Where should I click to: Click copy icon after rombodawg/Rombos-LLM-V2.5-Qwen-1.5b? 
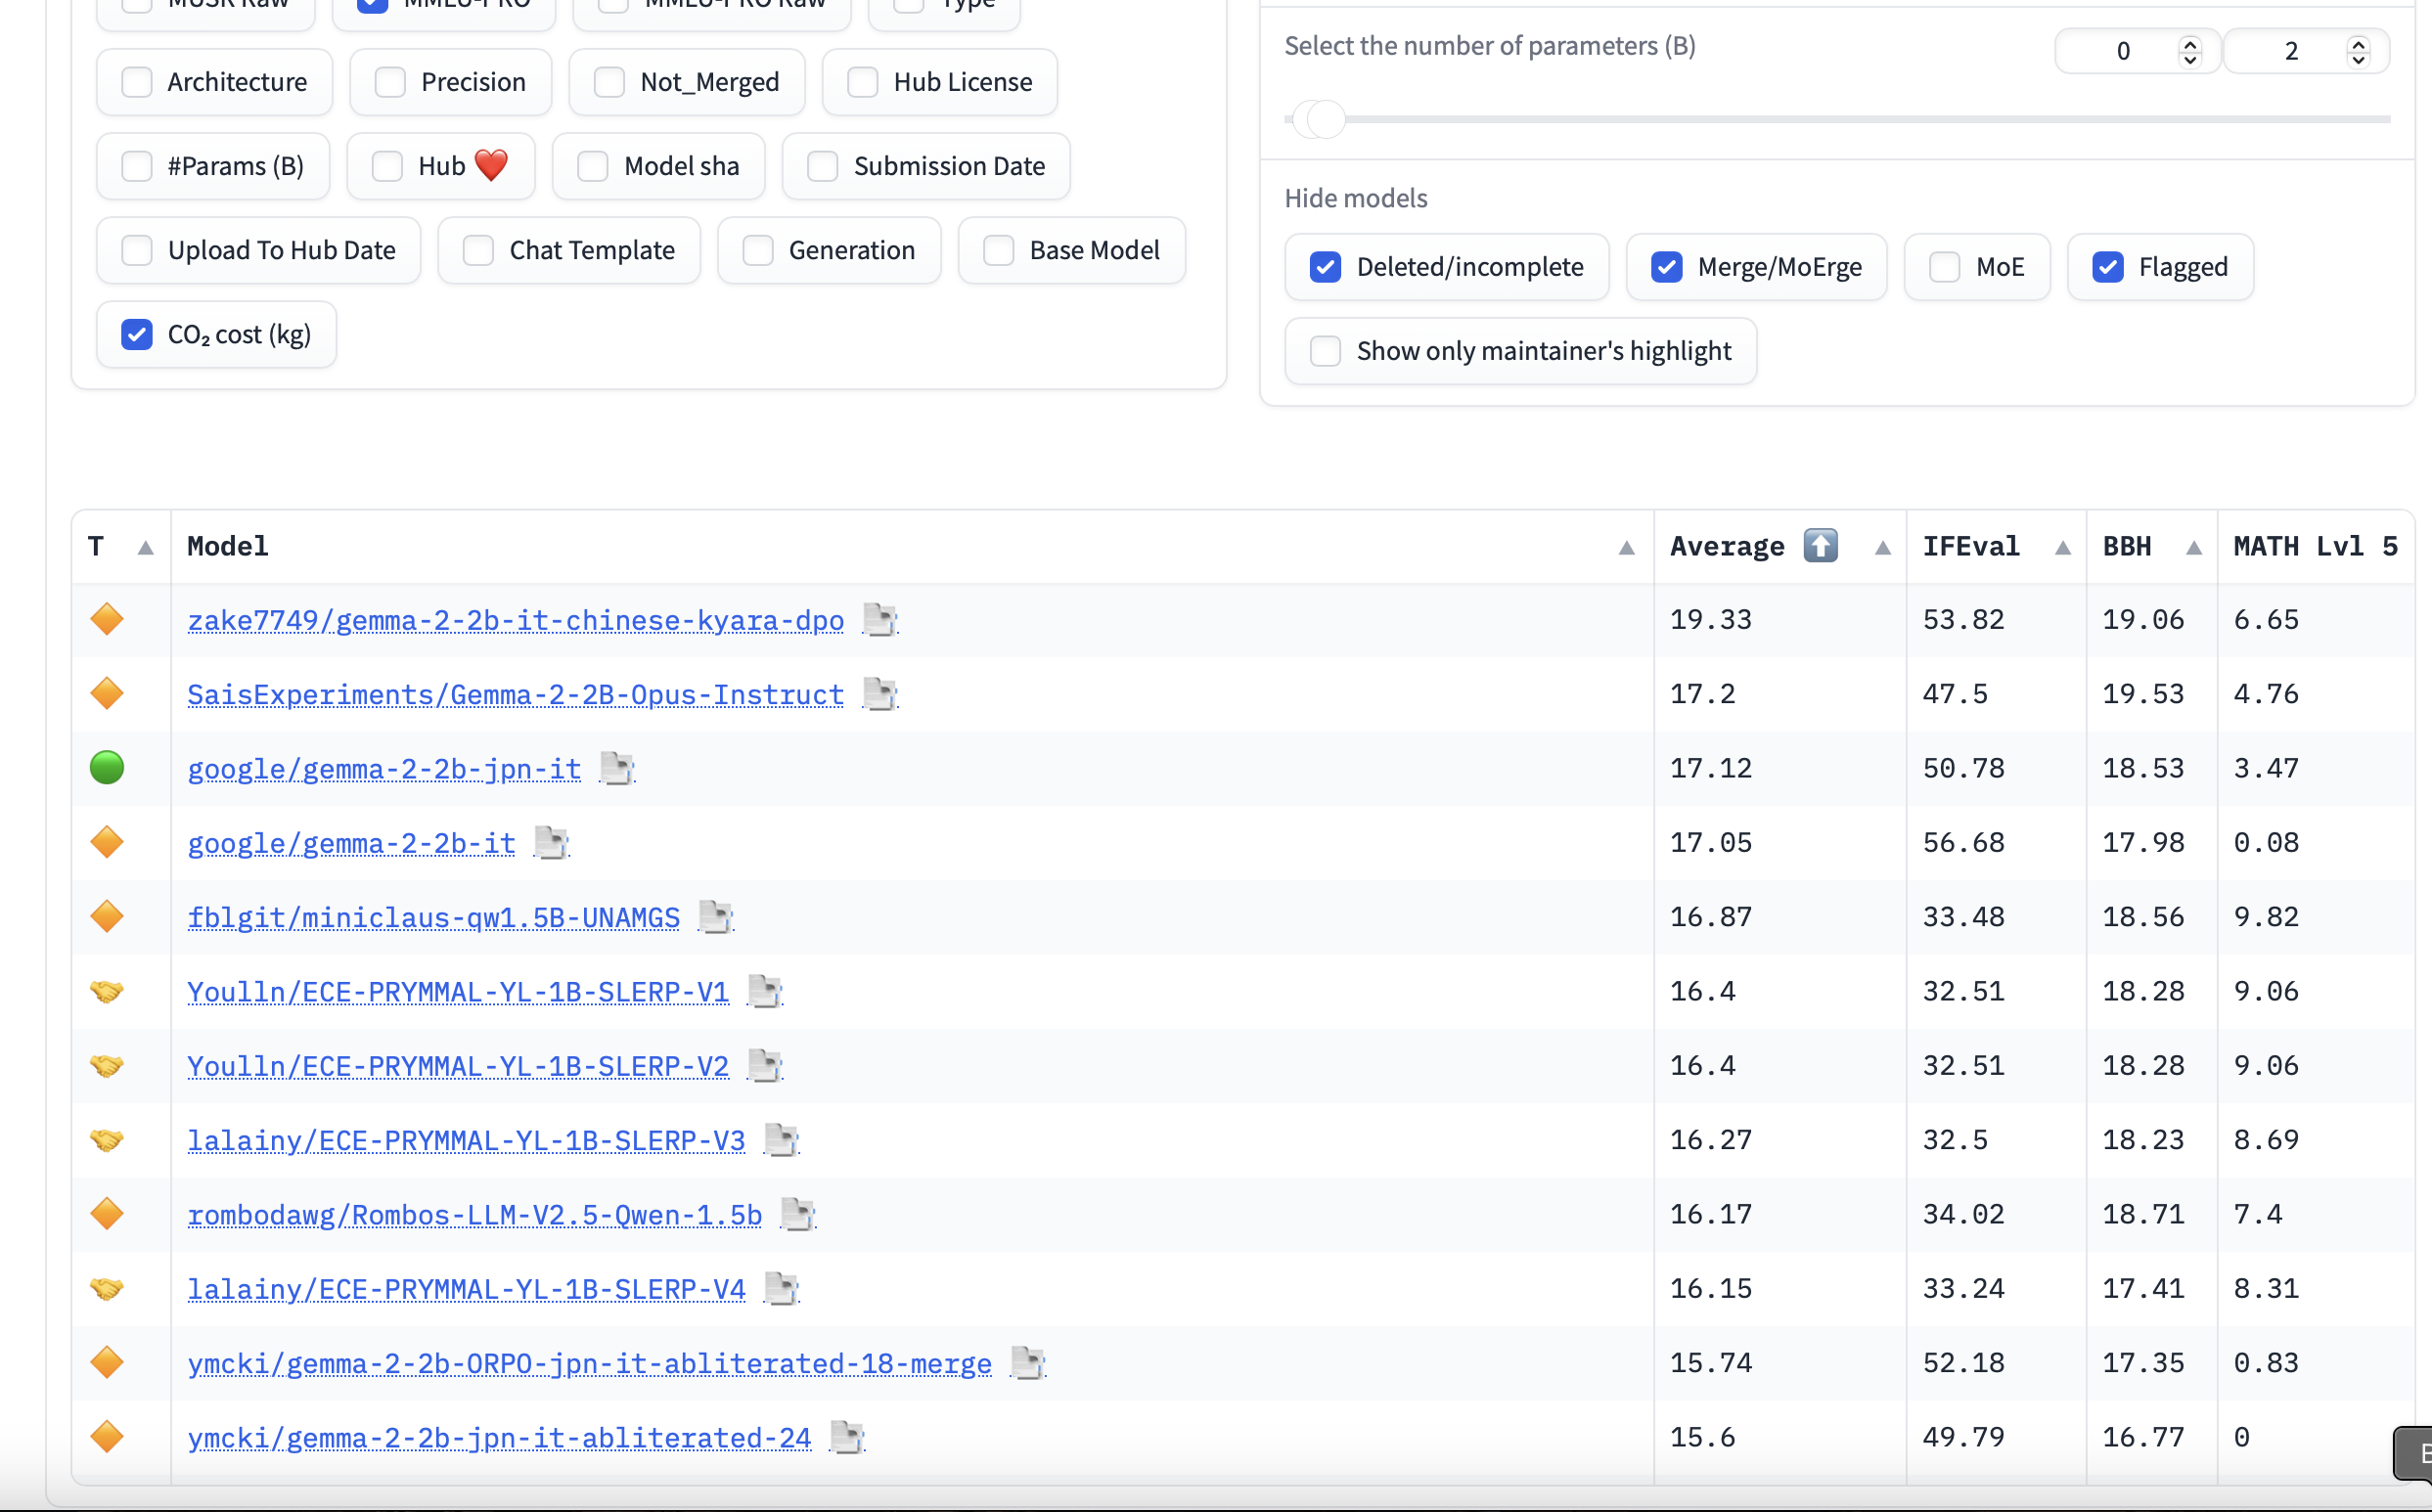798,1214
